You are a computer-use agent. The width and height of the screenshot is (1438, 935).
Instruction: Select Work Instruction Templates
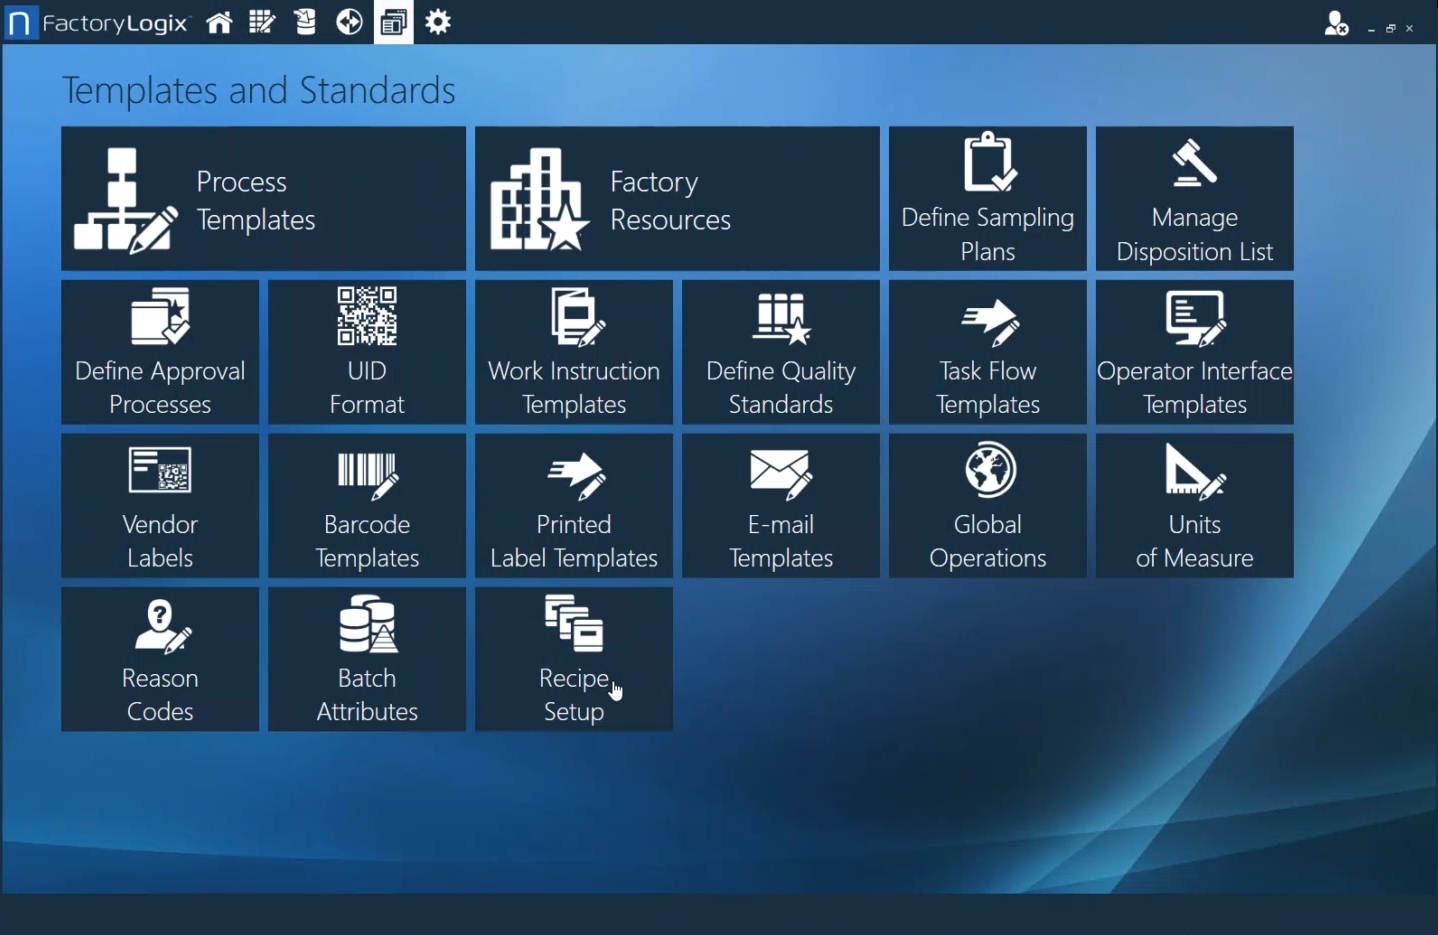573,352
